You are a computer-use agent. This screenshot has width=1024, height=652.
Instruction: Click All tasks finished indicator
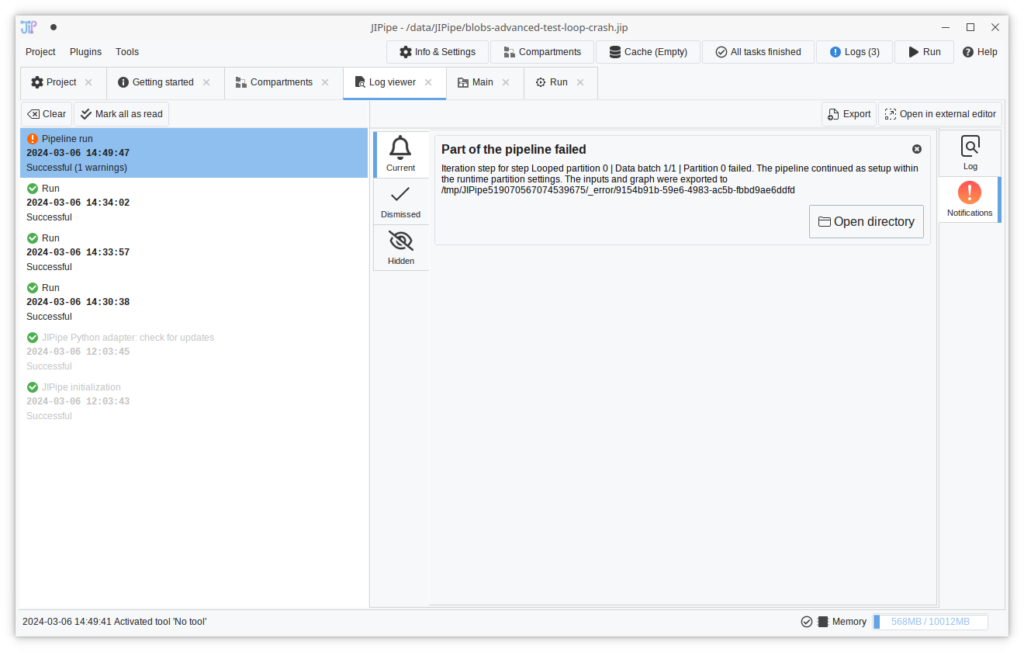click(757, 52)
